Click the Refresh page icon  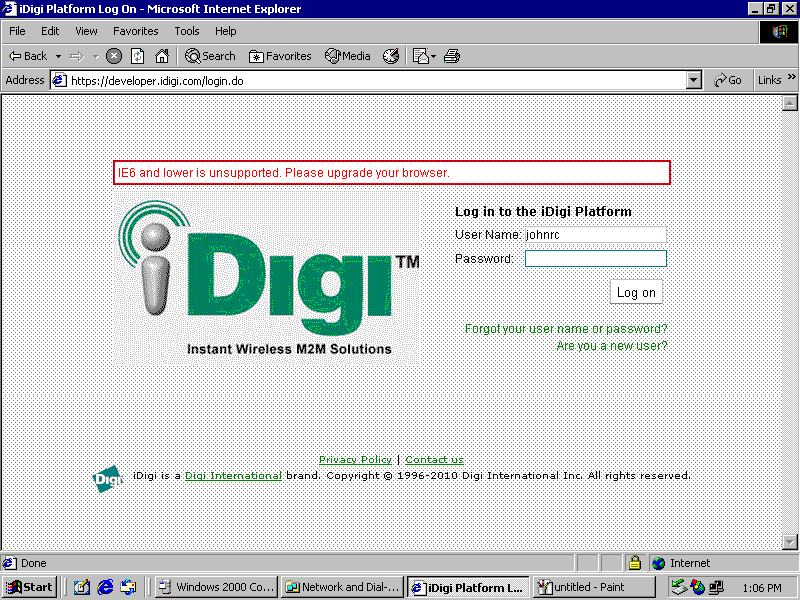click(x=138, y=56)
